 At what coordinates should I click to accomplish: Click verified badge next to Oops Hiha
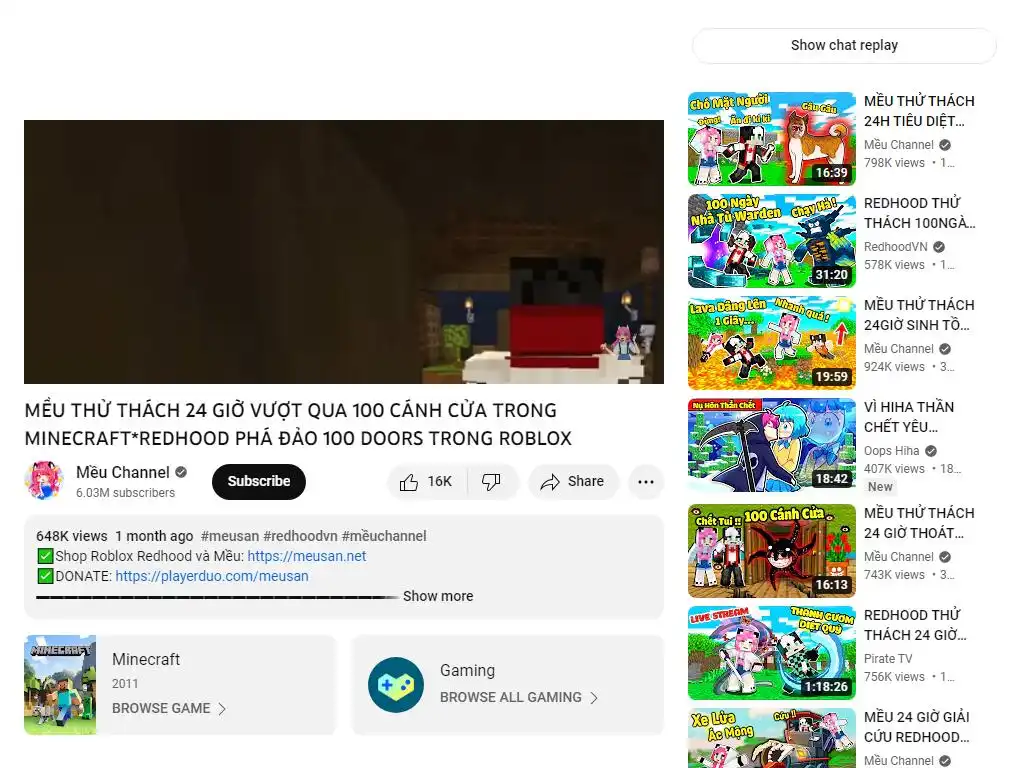(x=931, y=451)
